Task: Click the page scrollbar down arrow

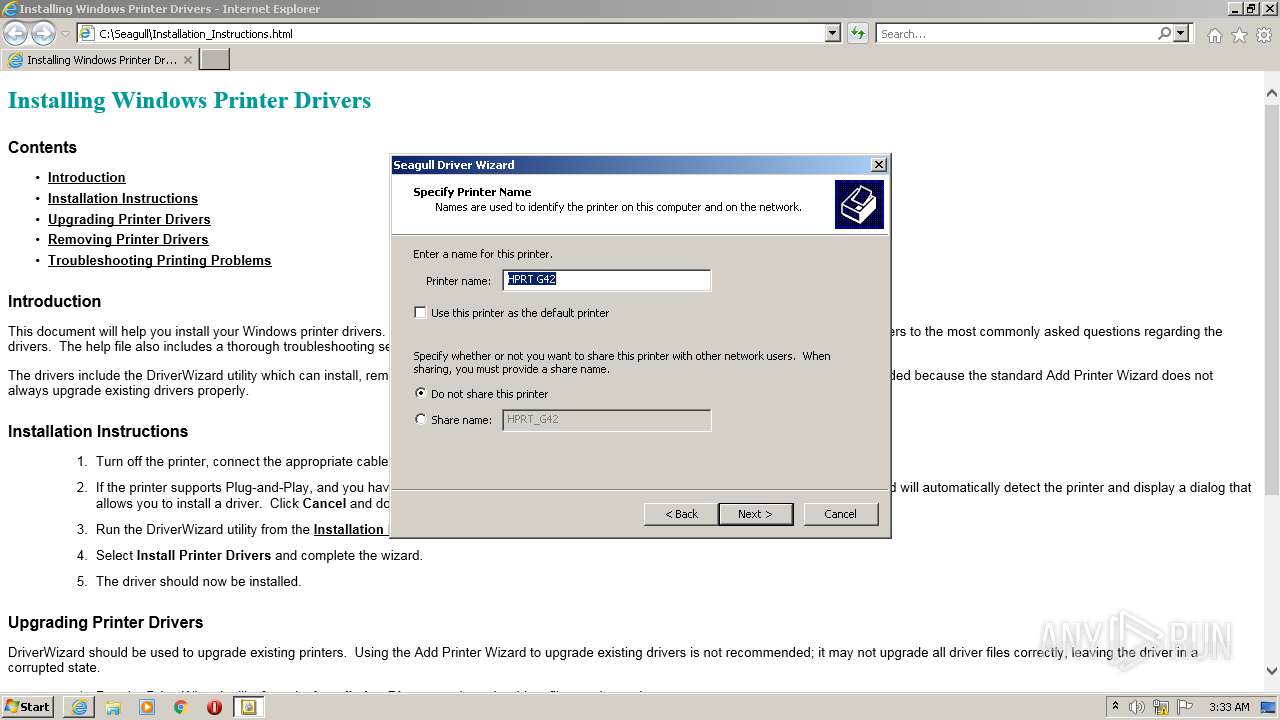Action: point(1271,672)
